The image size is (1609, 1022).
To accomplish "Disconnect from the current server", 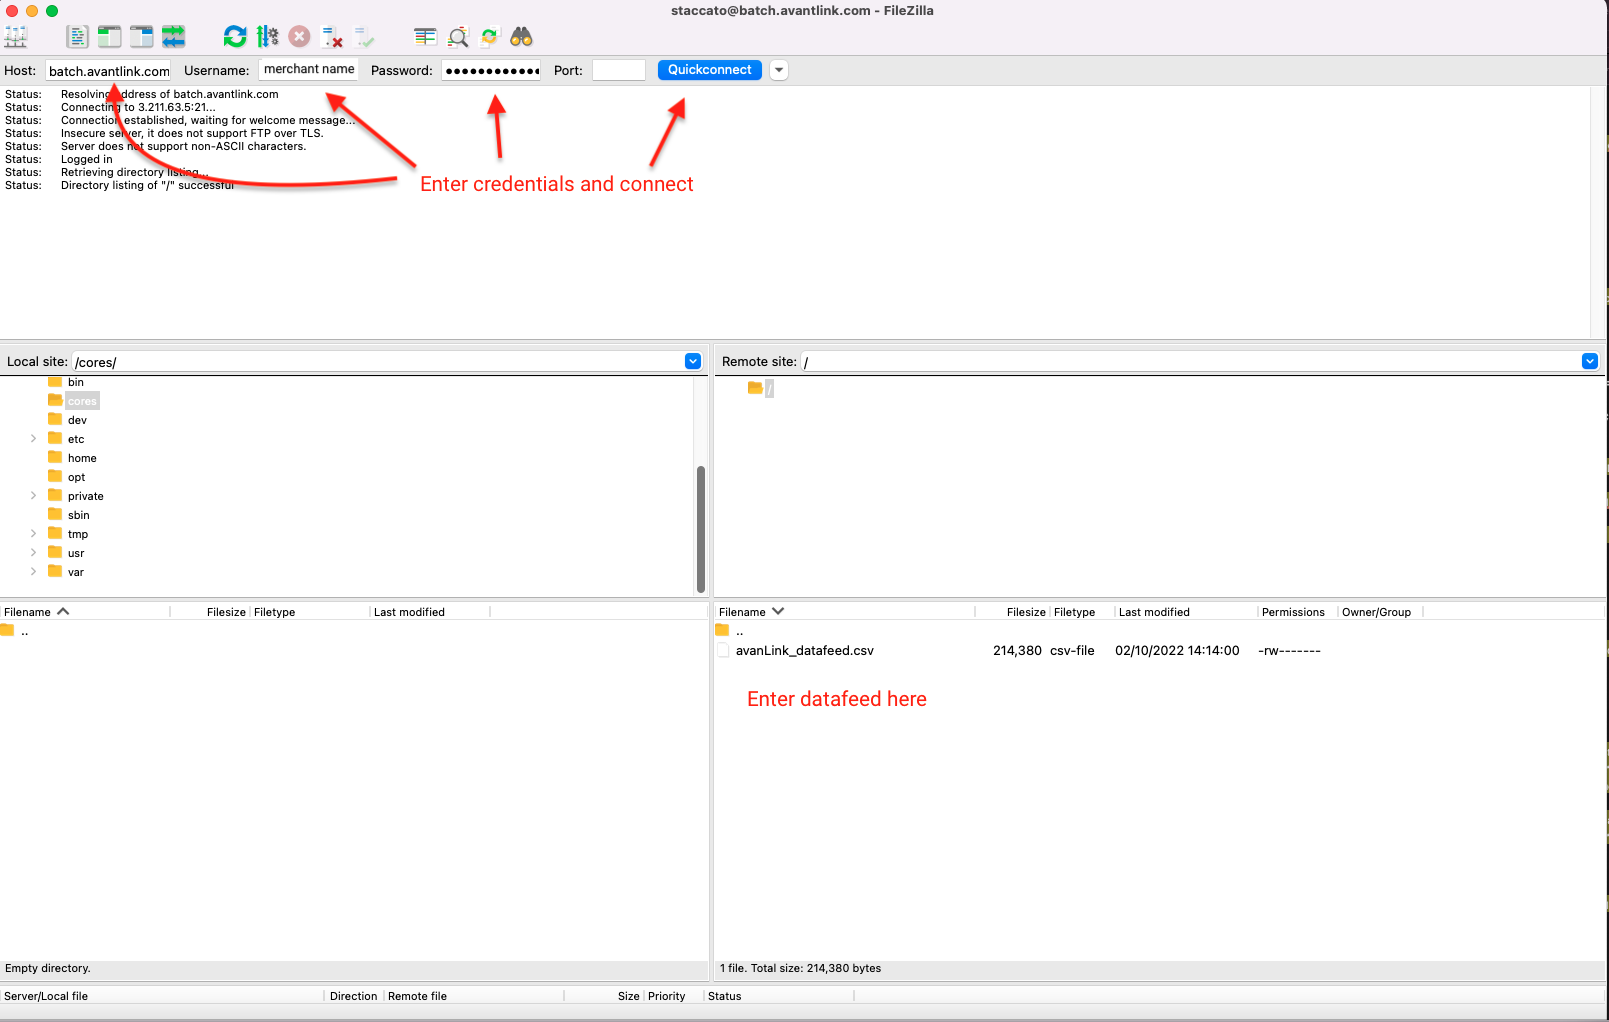I will [332, 37].
